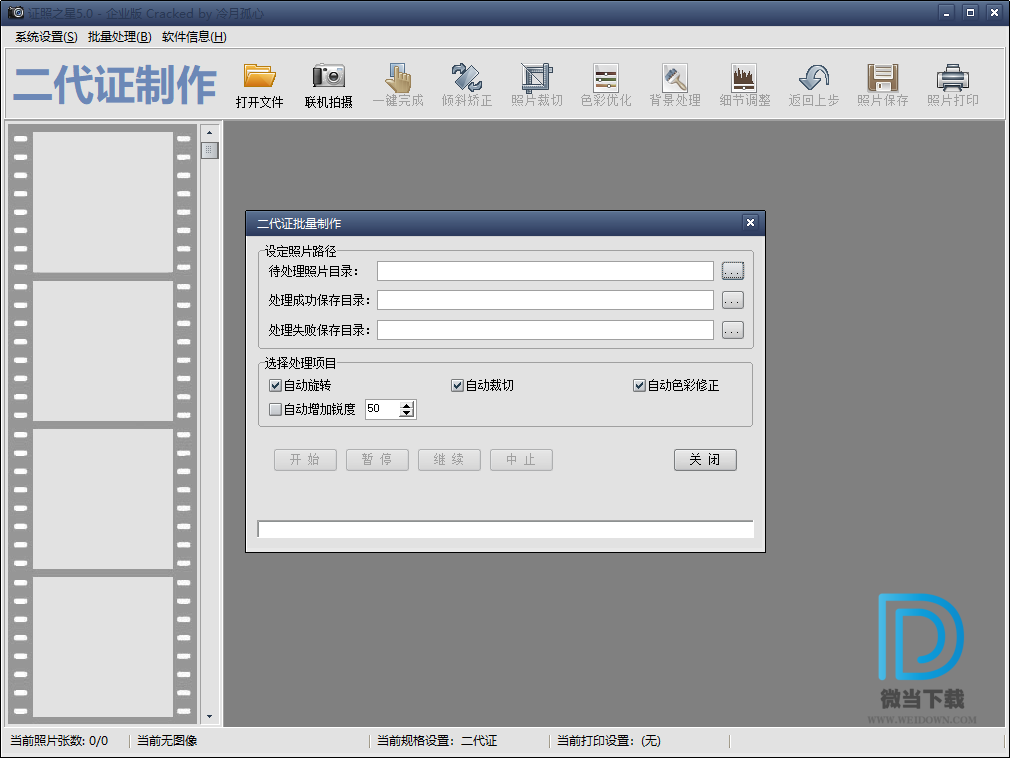This screenshot has width=1010, height=758.
Task: Uncheck 自动色彩修正 option
Action: coord(639,385)
